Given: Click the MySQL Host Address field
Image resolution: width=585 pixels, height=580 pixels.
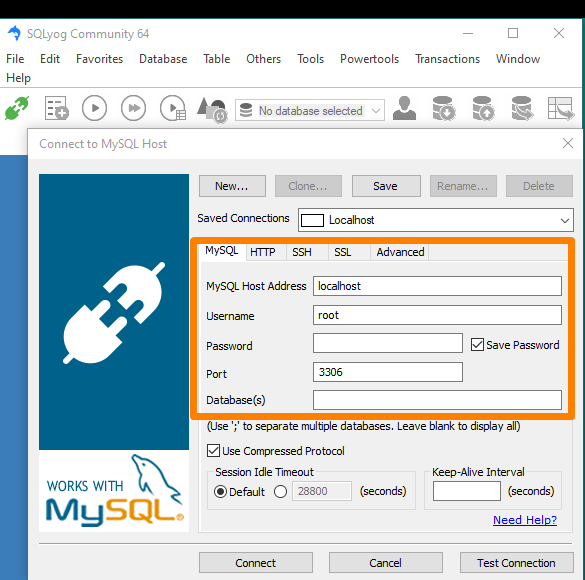Looking at the screenshot, I should click(437, 286).
